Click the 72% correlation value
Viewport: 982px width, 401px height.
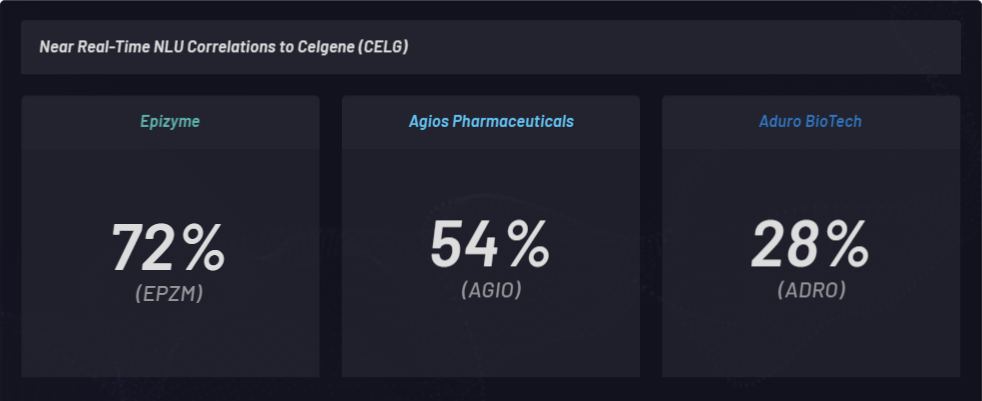tap(168, 248)
